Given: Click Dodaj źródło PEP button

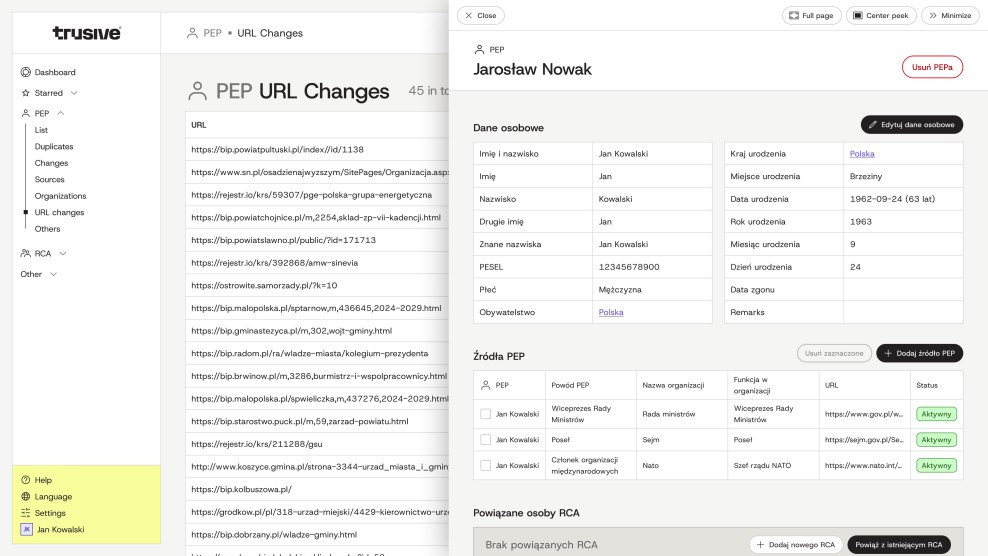Looking at the screenshot, I should 919,353.
